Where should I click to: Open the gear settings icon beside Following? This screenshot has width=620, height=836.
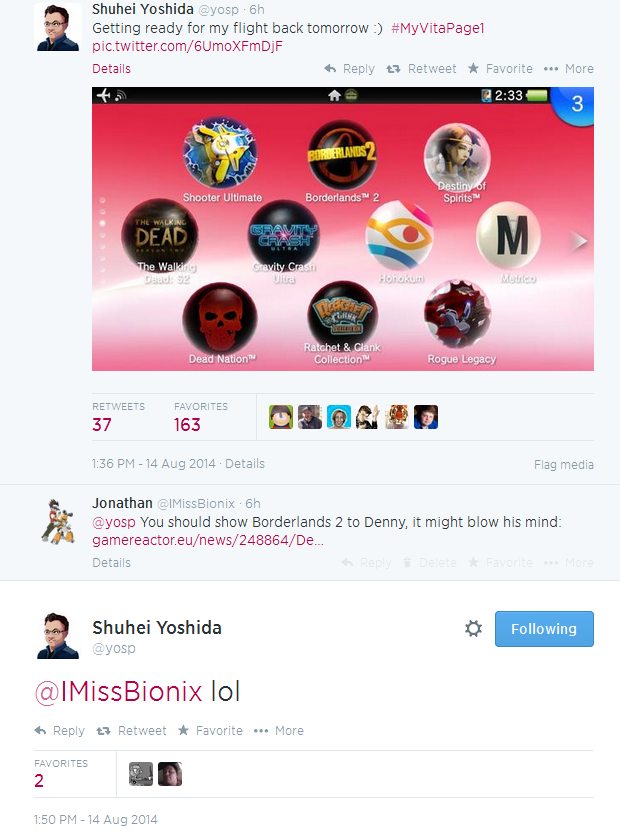(473, 629)
